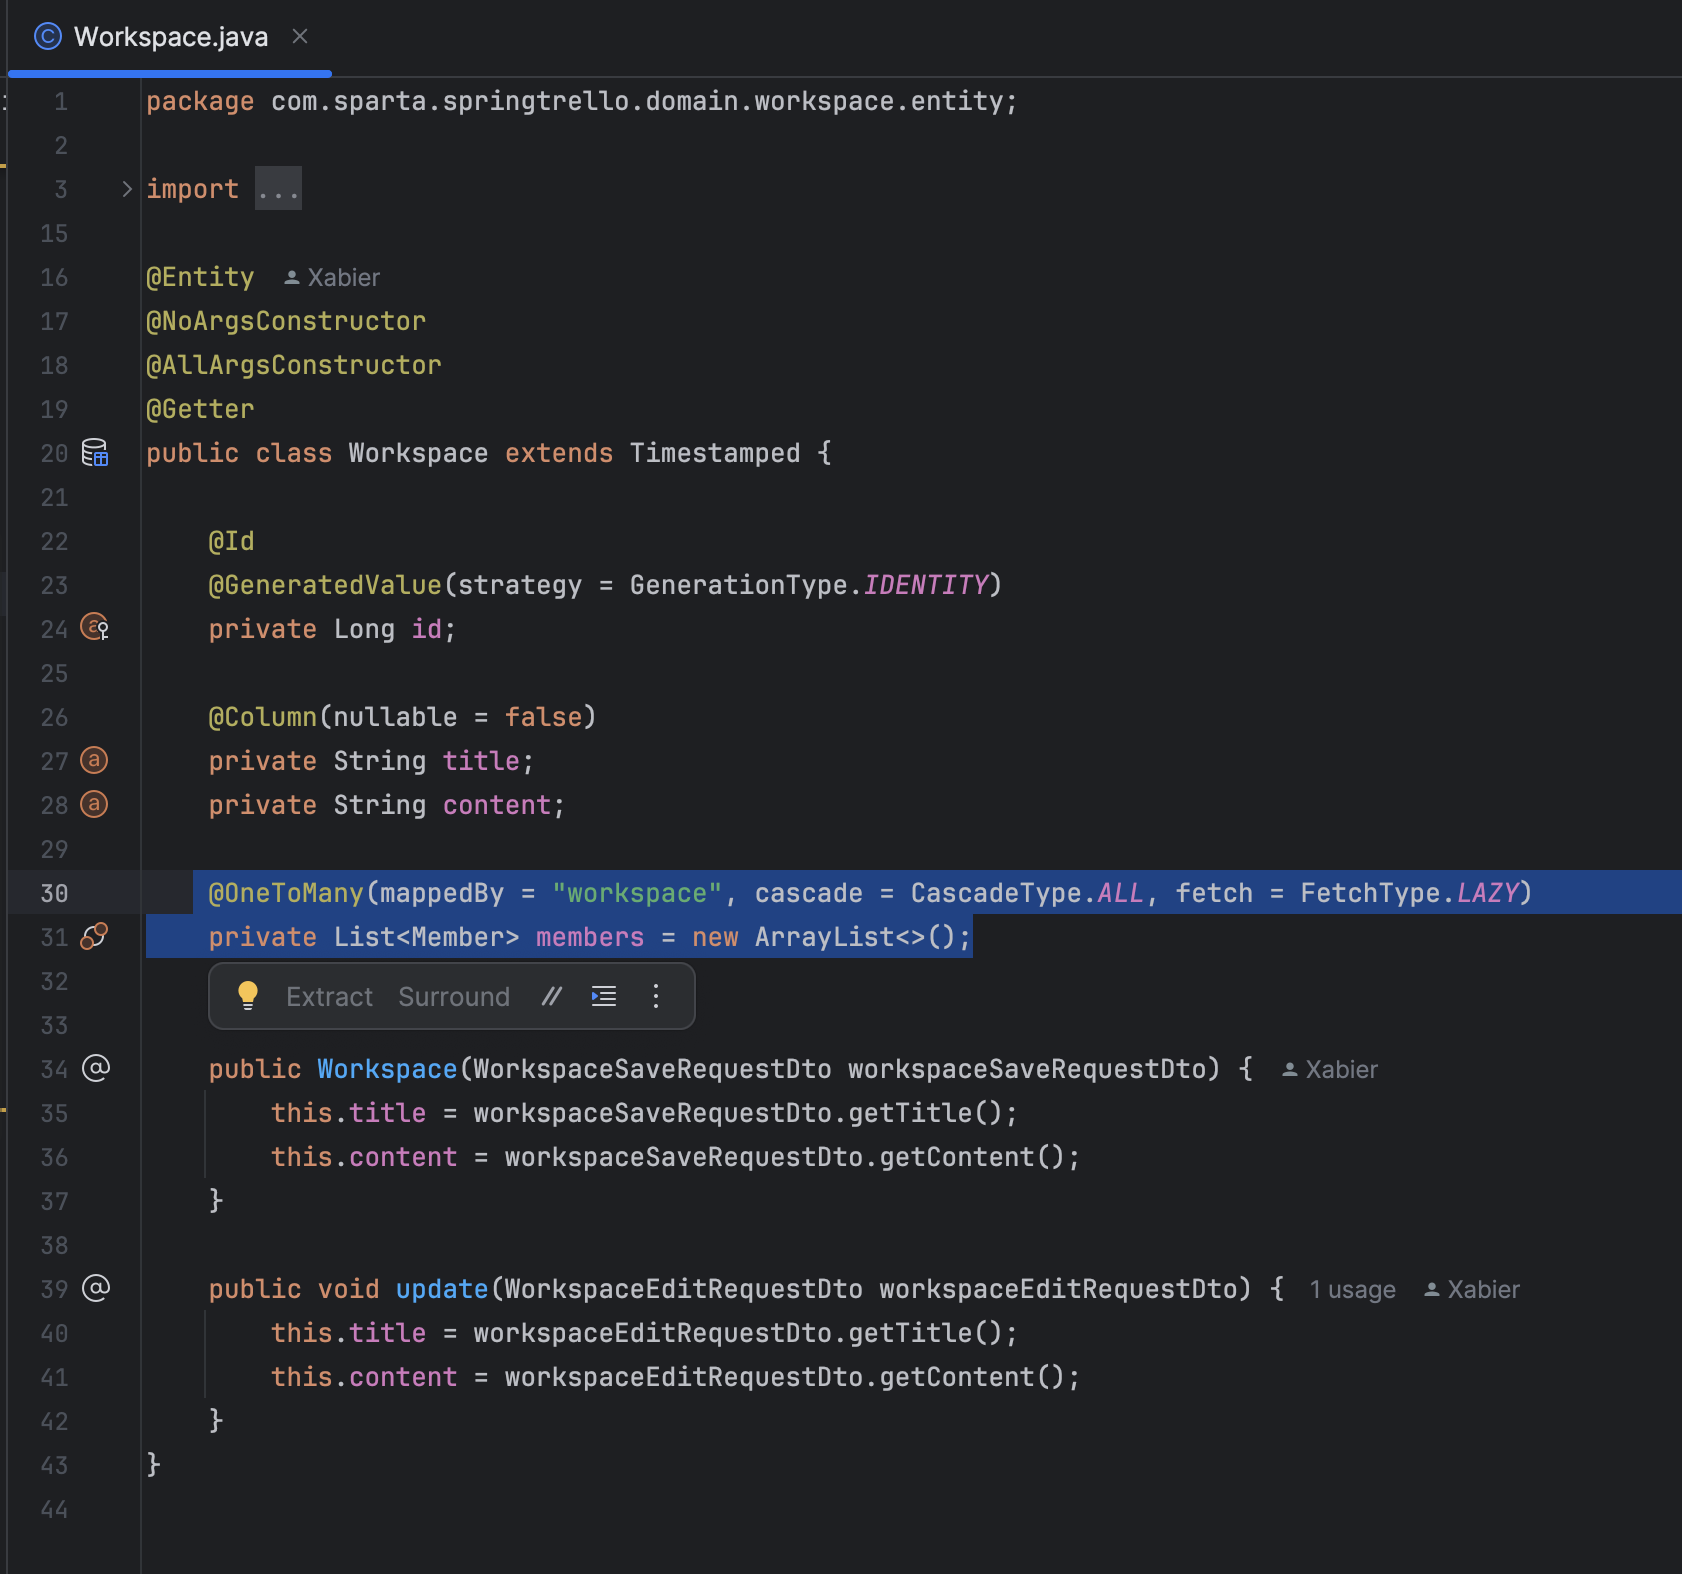Click the @AllArgsConstructor annotation
The image size is (1682, 1574).
(x=294, y=365)
